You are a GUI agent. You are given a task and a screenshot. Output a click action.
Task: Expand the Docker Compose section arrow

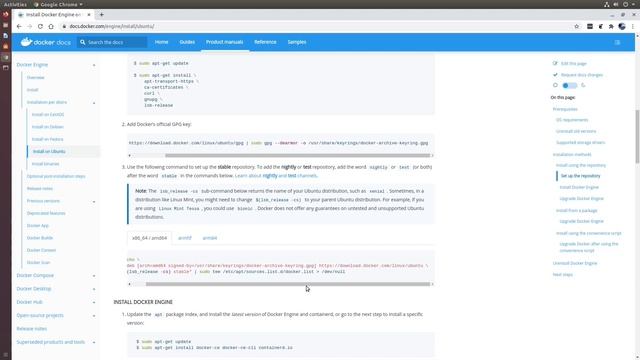point(94,276)
